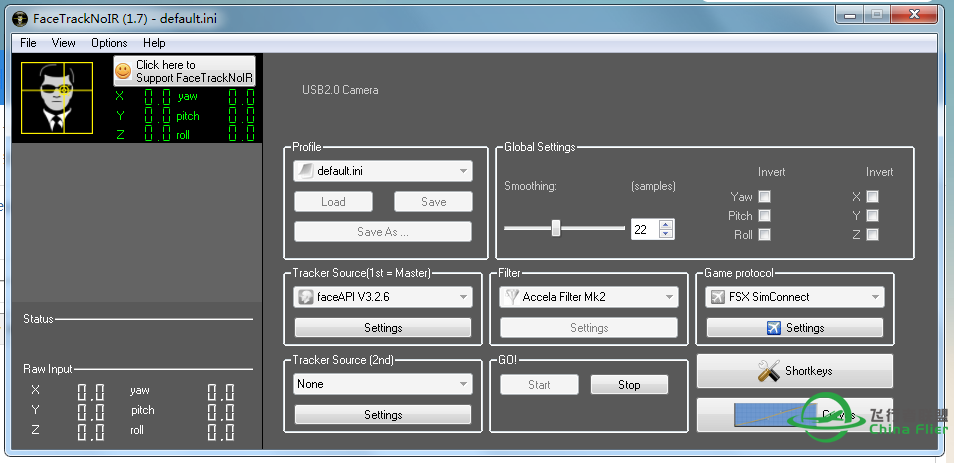The image size is (954, 463).
Task: Expand the Profile default.ini dropdown
Action: click(463, 171)
